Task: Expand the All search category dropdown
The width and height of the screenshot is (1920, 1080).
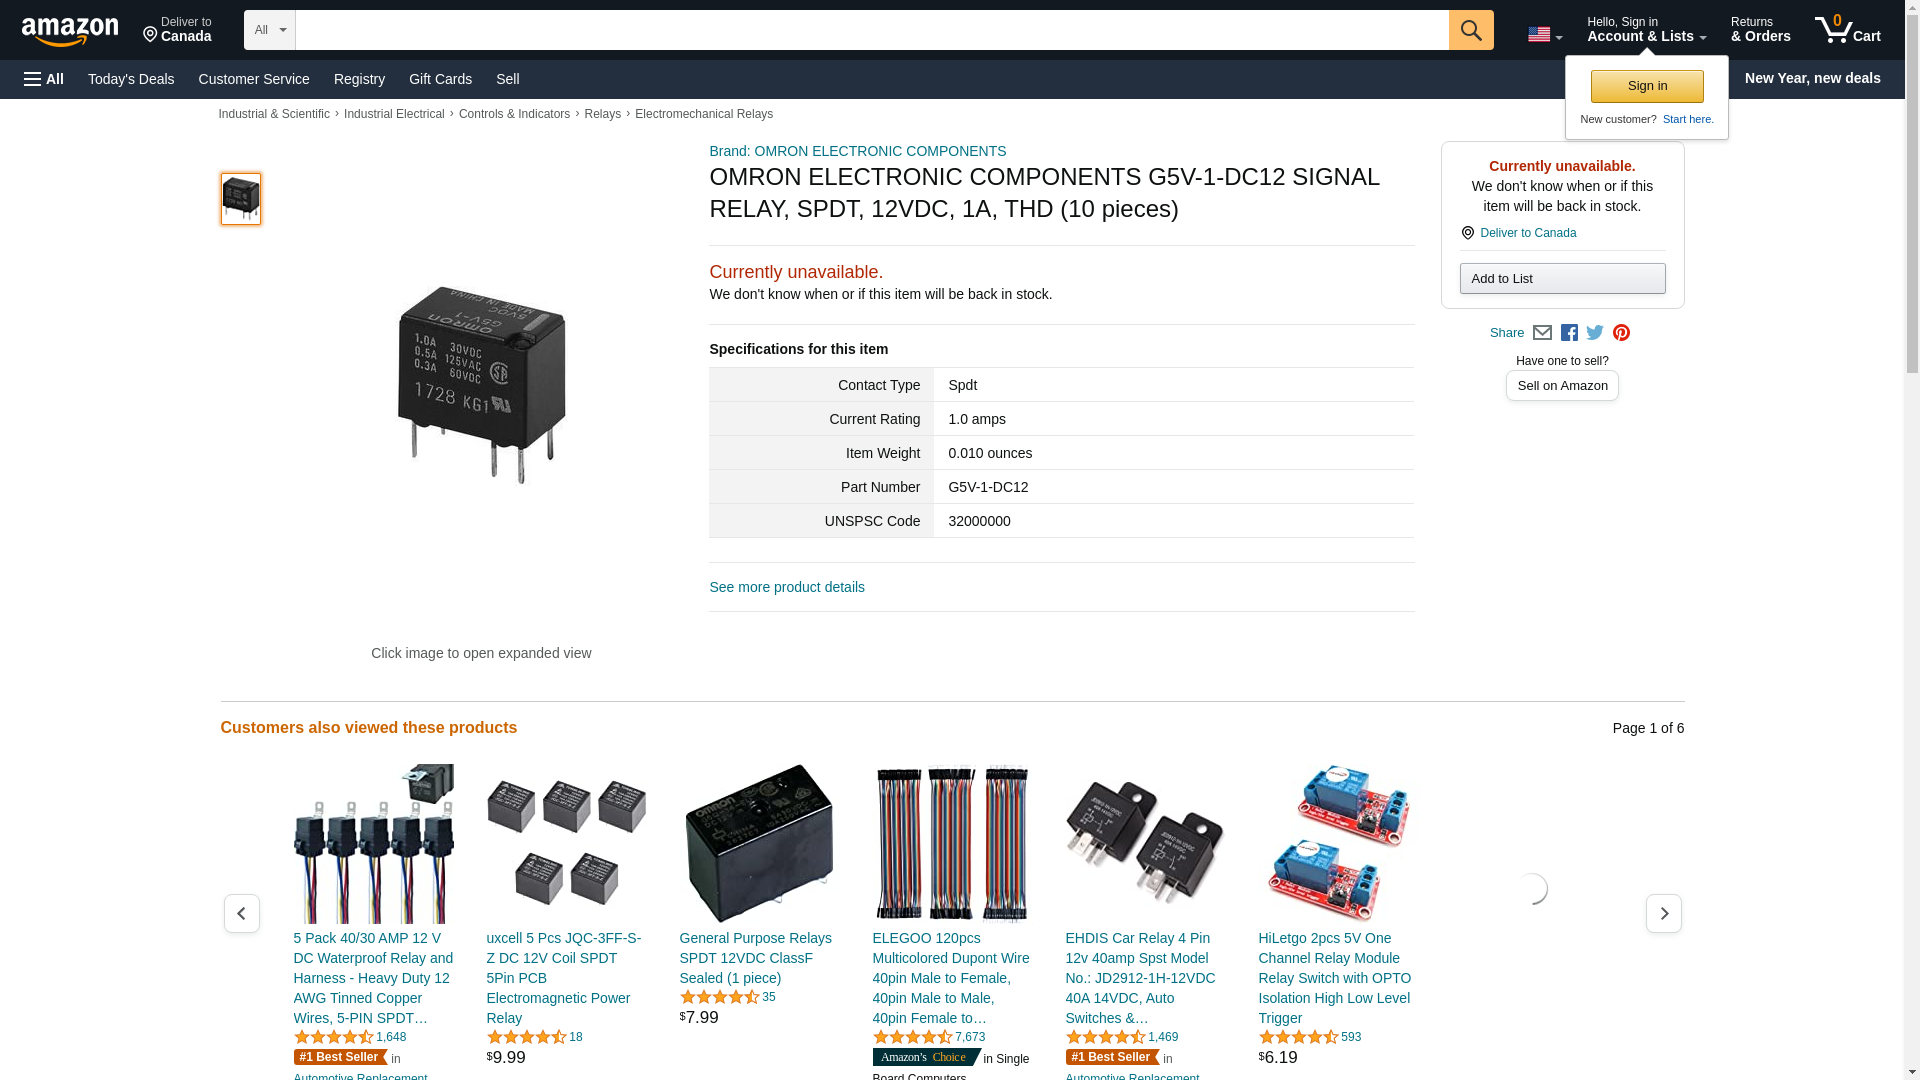Action: coord(270,30)
